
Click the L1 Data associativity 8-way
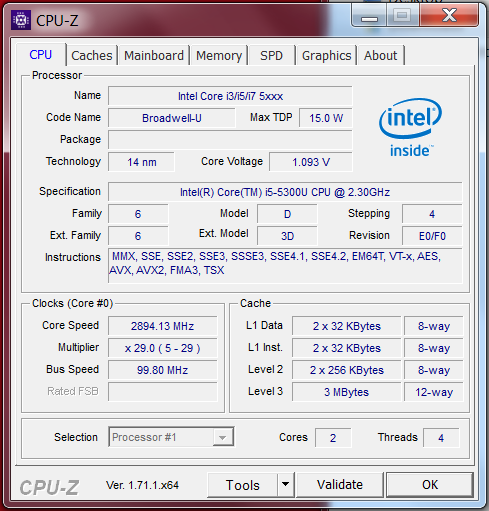pyautogui.click(x=434, y=326)
